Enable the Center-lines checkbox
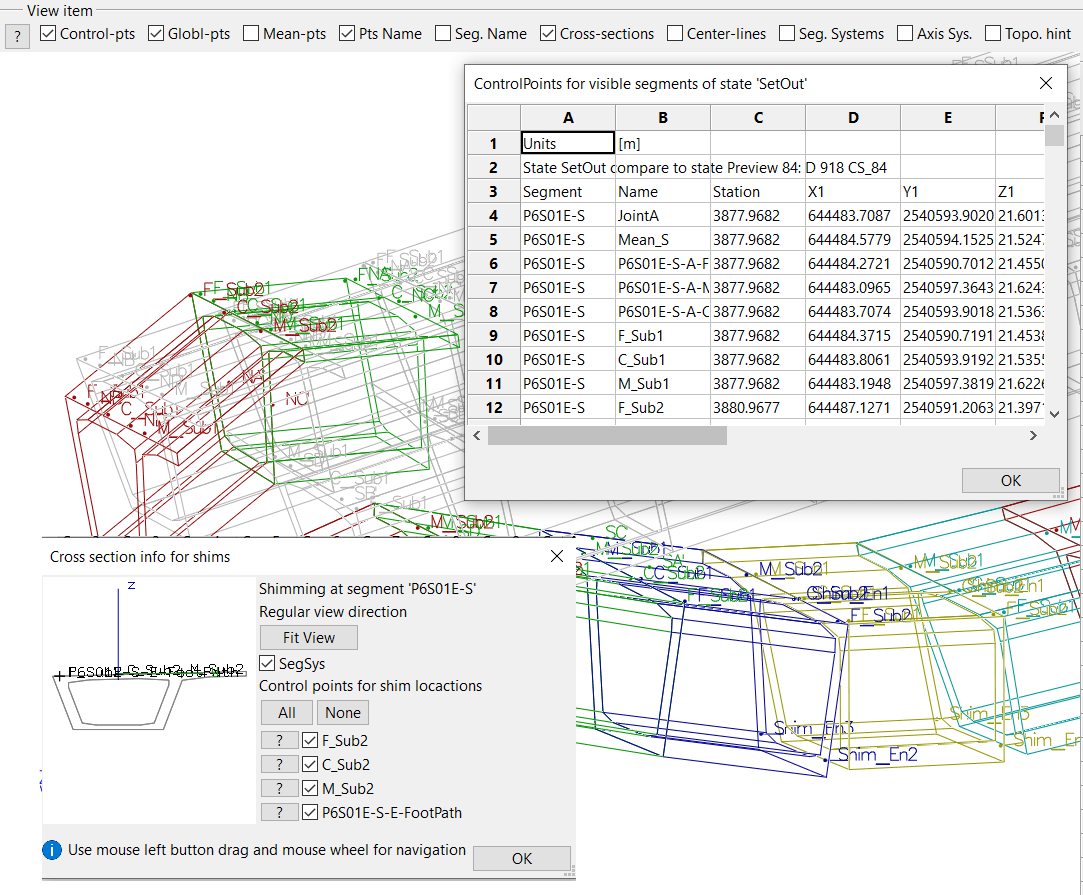The height and width of the screenshot is (895, 1083). (675, 34)
